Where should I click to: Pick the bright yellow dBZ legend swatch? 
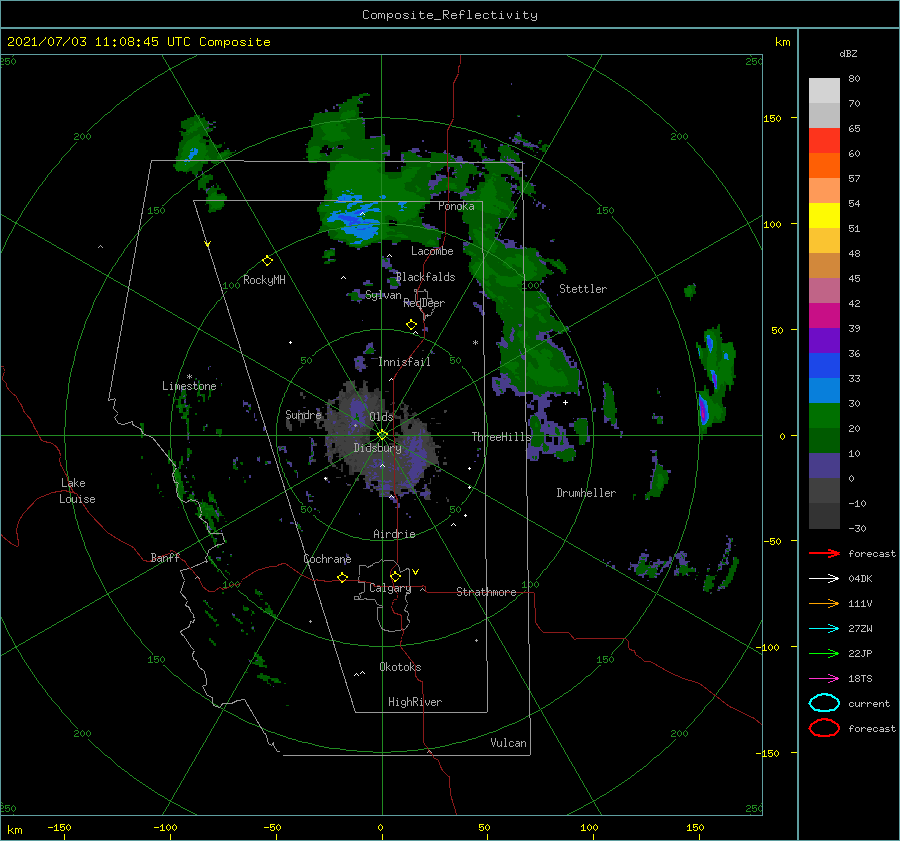click(x=824, y=216)
